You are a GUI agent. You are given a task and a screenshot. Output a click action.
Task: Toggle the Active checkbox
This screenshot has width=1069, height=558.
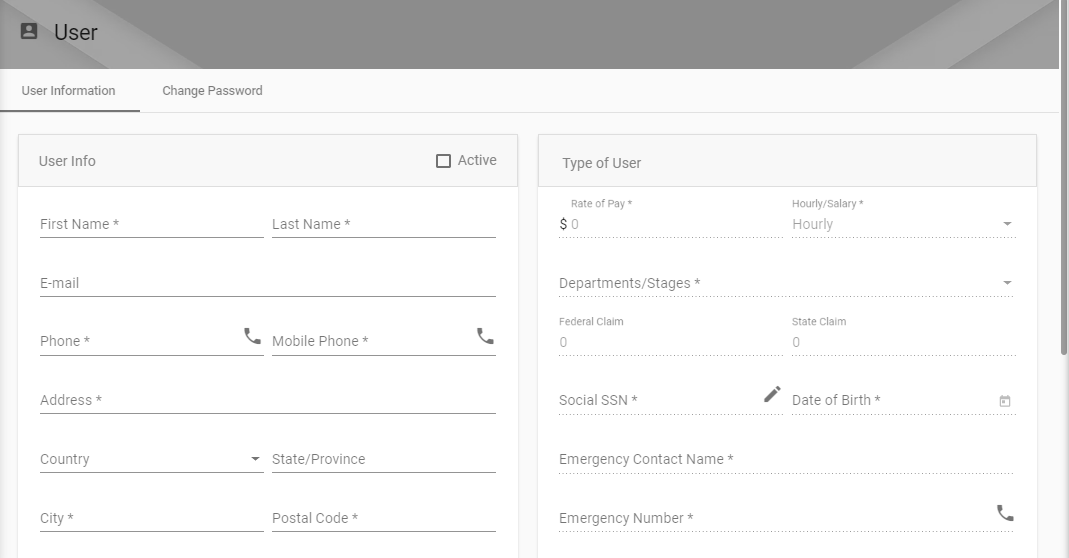click(x=443, y=161)
